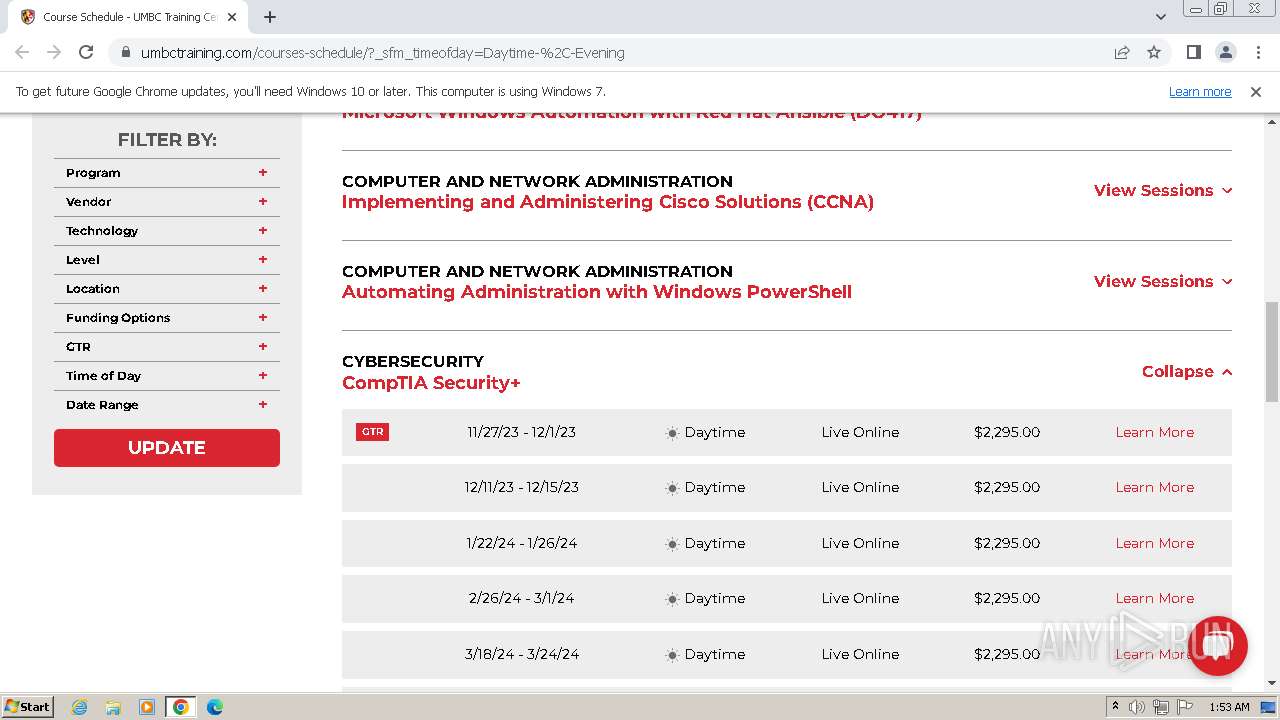Click the Chrome taskbar icon

point(181,707)
